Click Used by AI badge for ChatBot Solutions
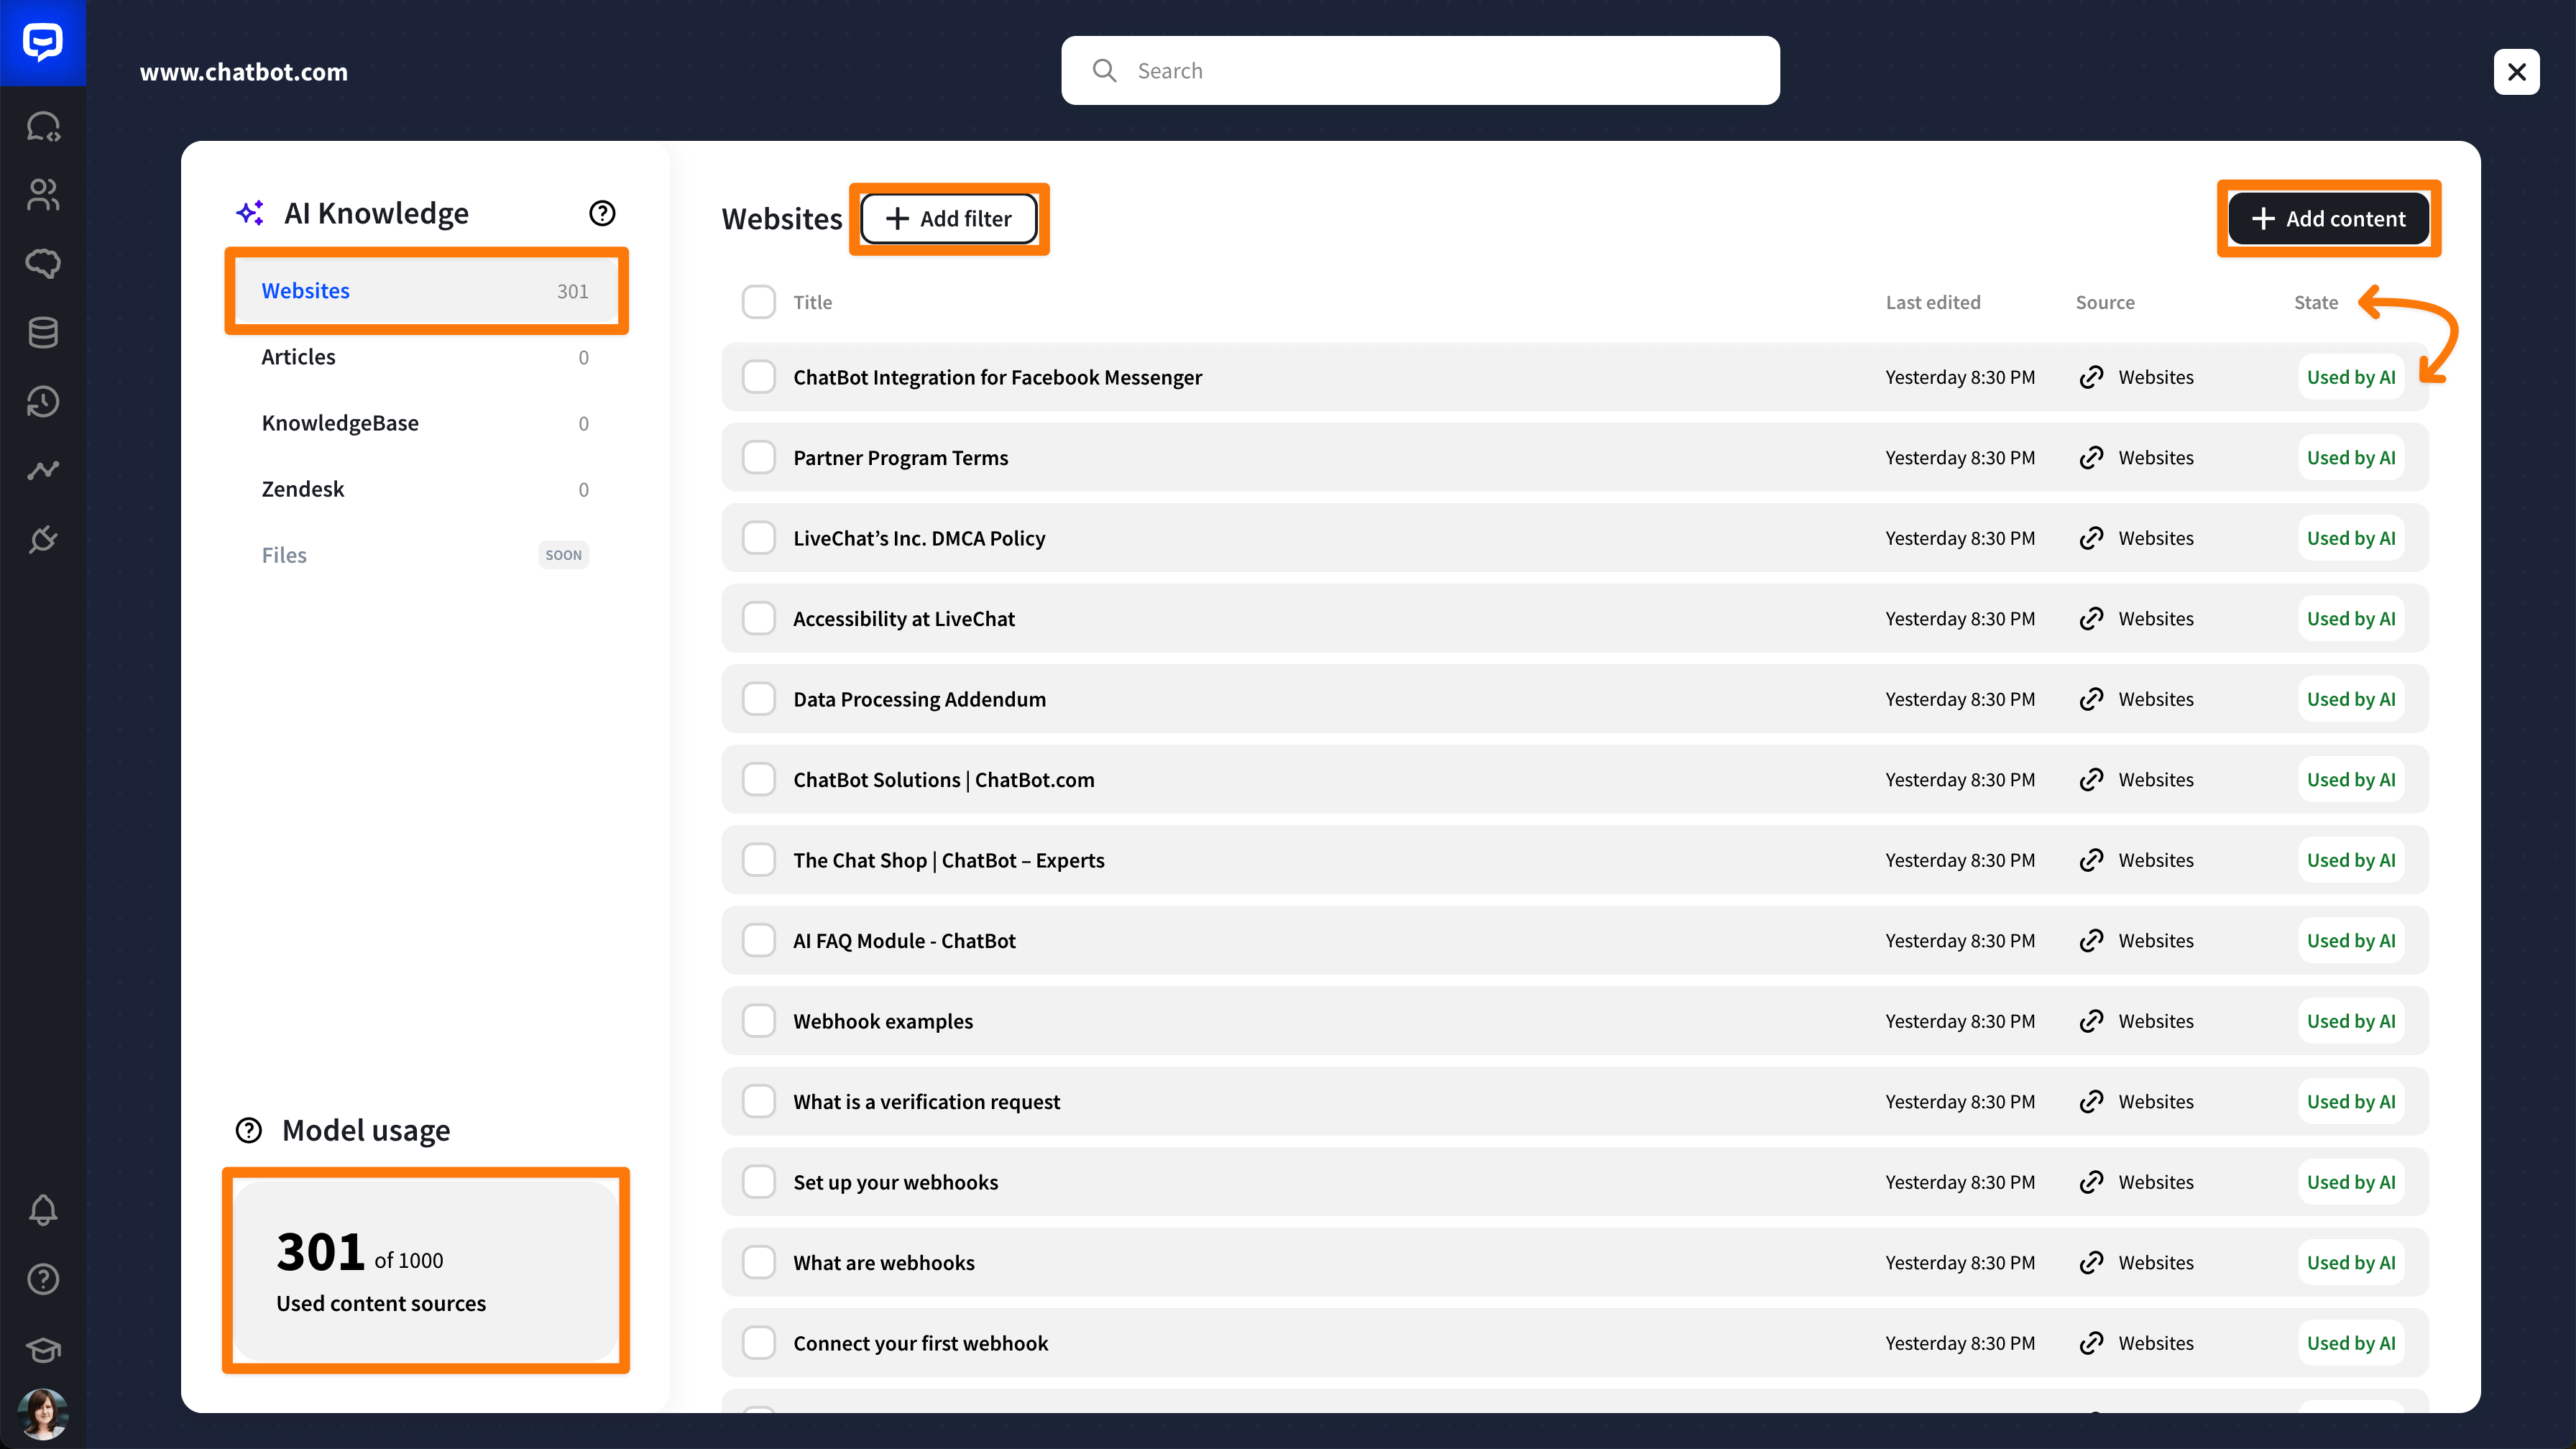The width and height of the screenshot is (2576, 1449). coord(2351,780)
